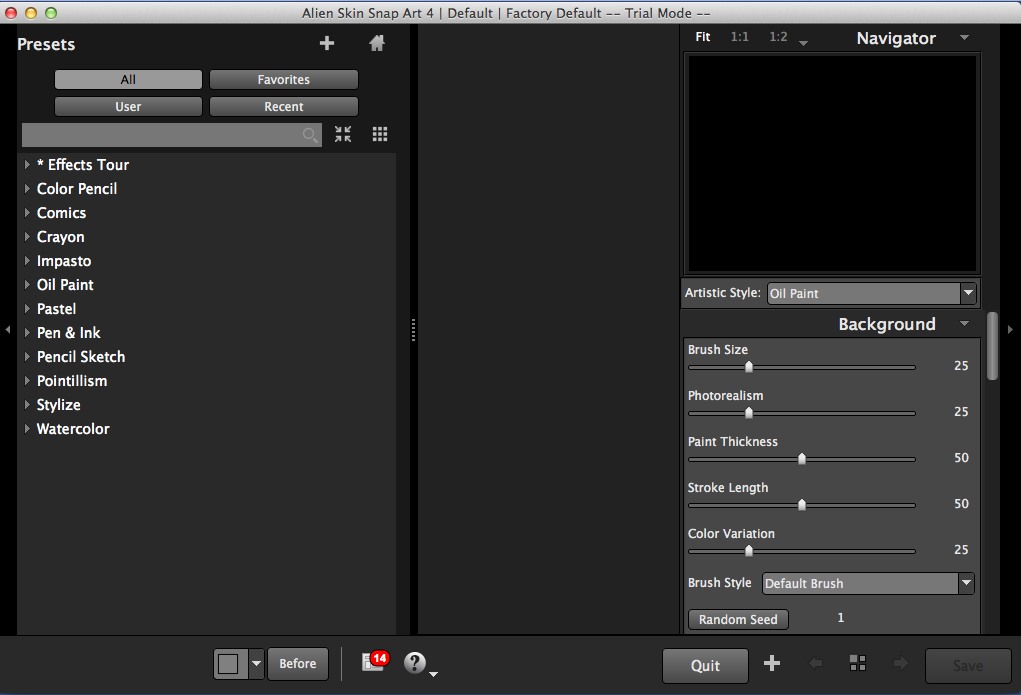Click the splitter handle between panels

point(413,330)
